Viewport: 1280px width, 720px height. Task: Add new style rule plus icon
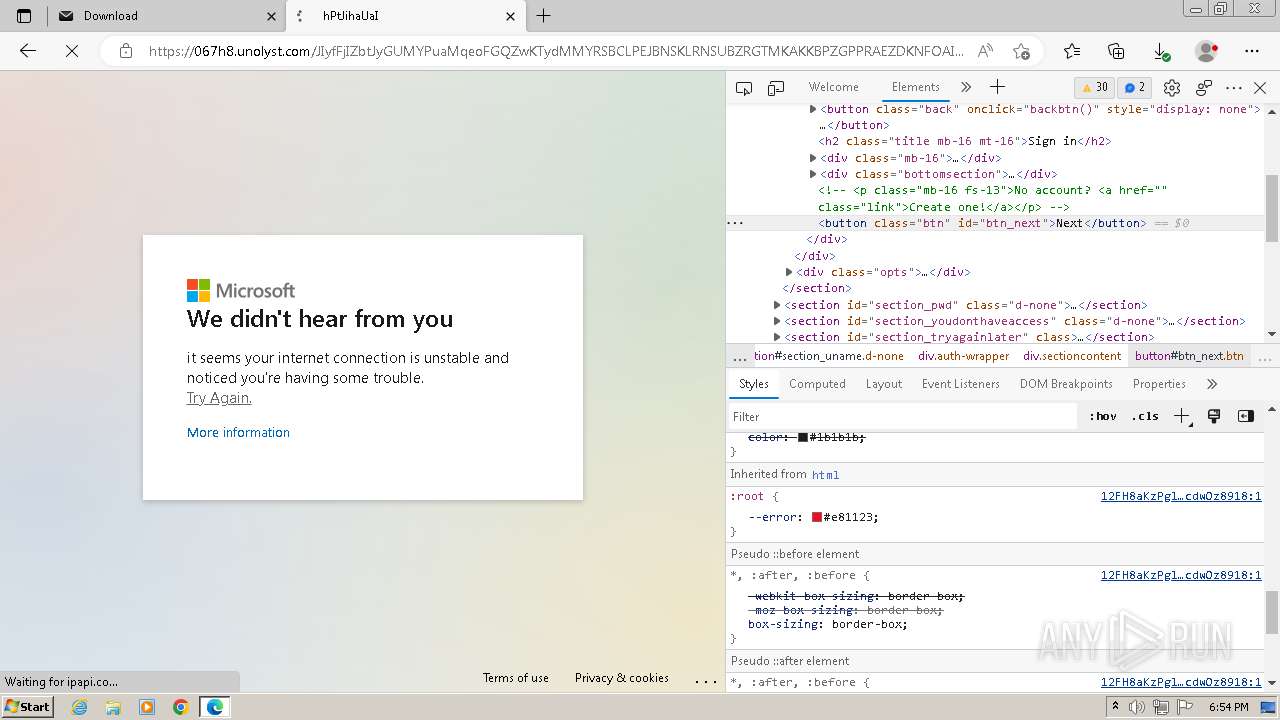tap(1181, 416)
